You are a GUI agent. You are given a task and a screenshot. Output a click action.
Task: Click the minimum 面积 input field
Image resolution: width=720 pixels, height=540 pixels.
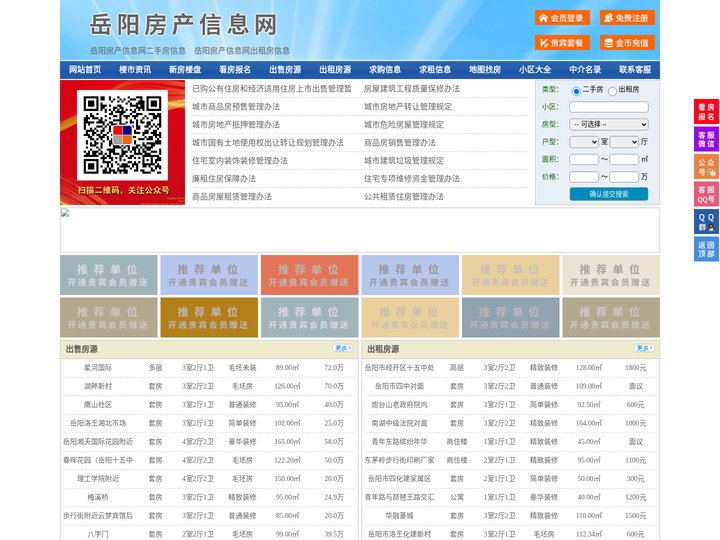584,159
